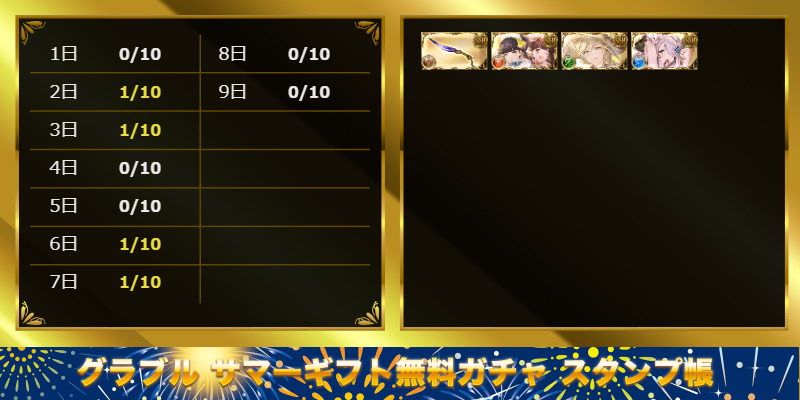The height and width of the screenshot is (400, 800).
Task: Open the purple dagger weapon thumbnail
Action: pos(455,51)
